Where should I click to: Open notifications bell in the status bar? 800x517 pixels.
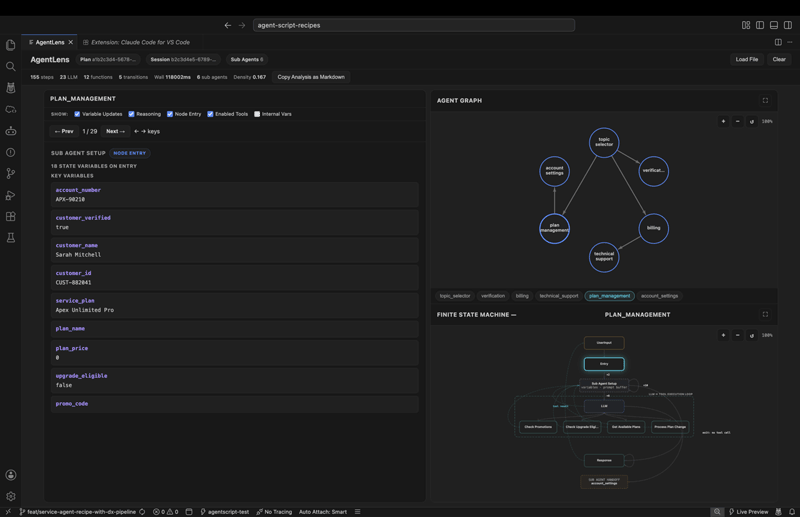792,511
